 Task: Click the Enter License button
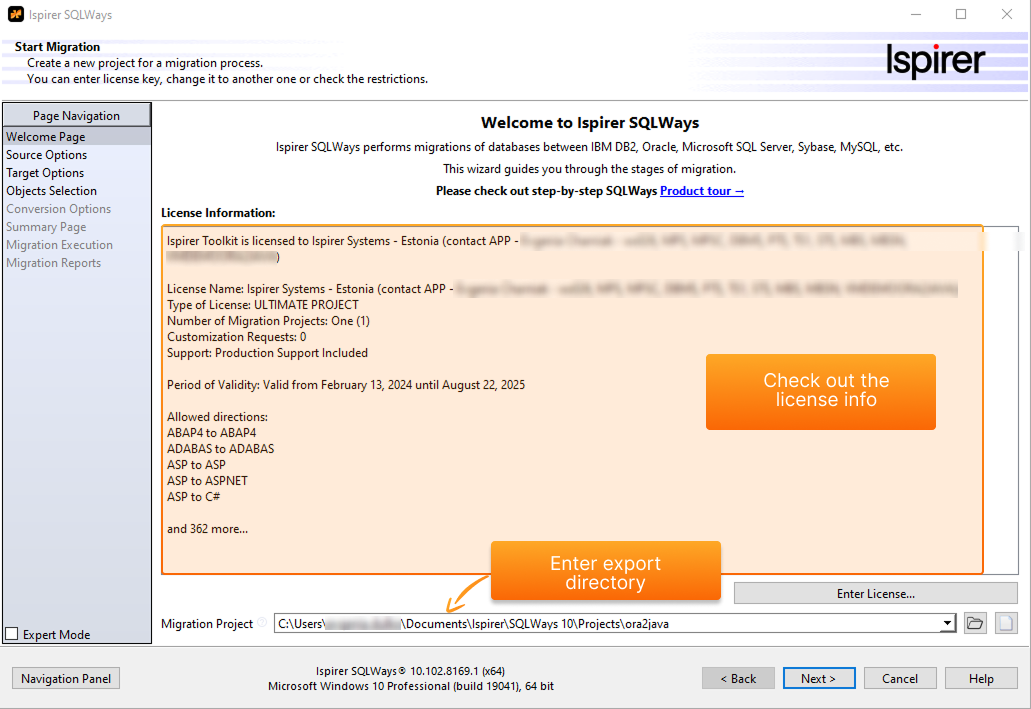click(875, 593)
